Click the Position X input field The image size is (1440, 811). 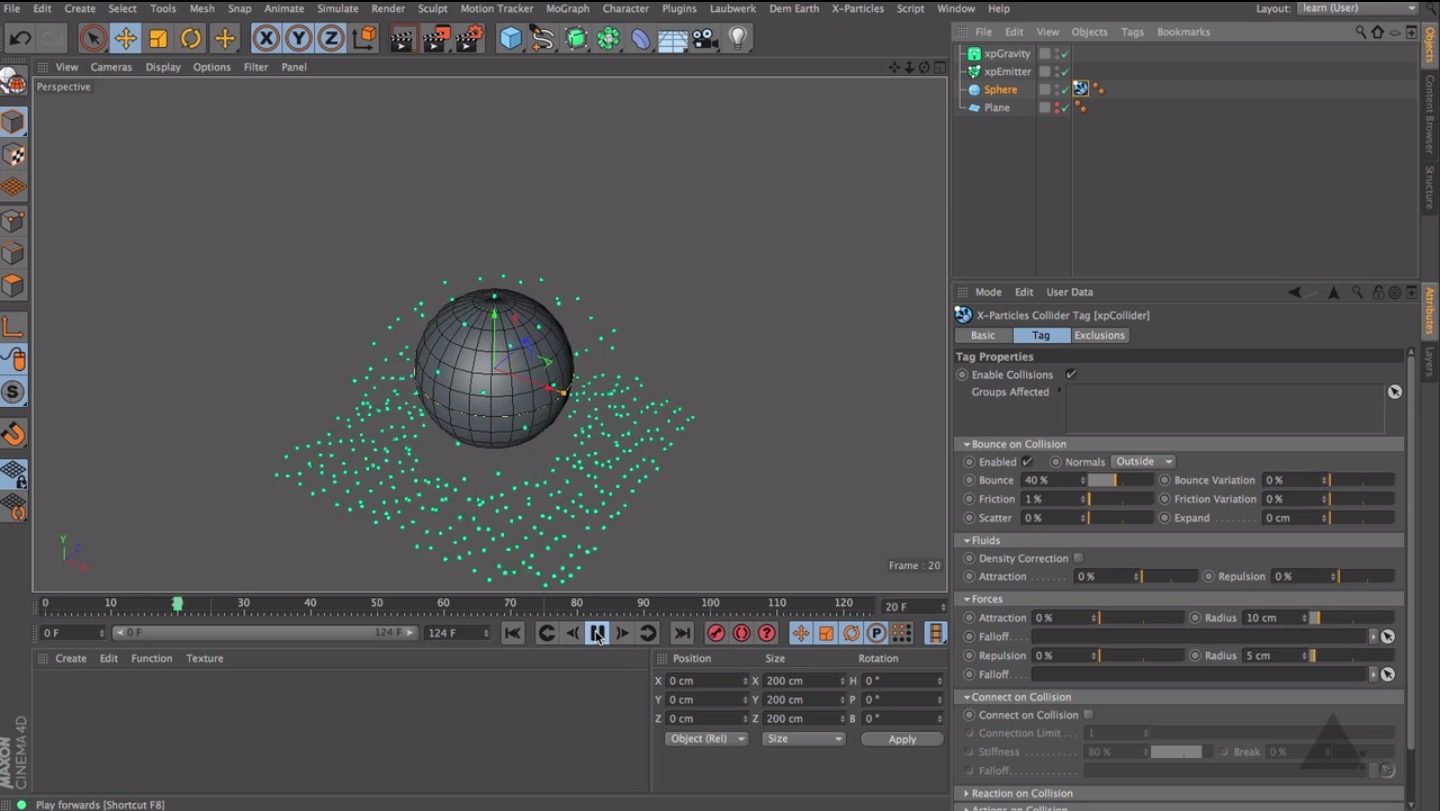(x=707, y=681)
